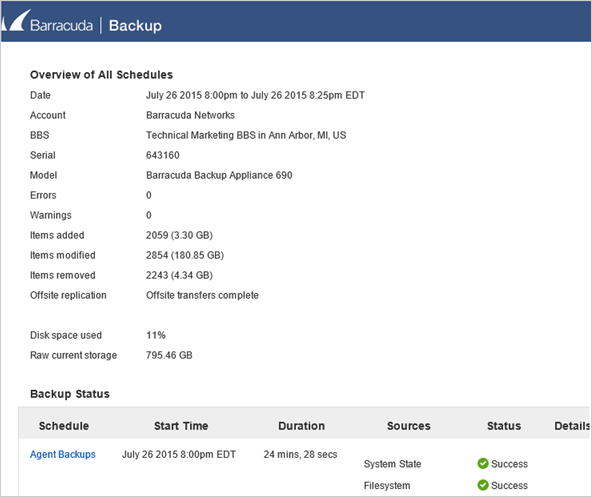
Task: Click the Model label
Action: pyautogui.click(x=43, y=175)
